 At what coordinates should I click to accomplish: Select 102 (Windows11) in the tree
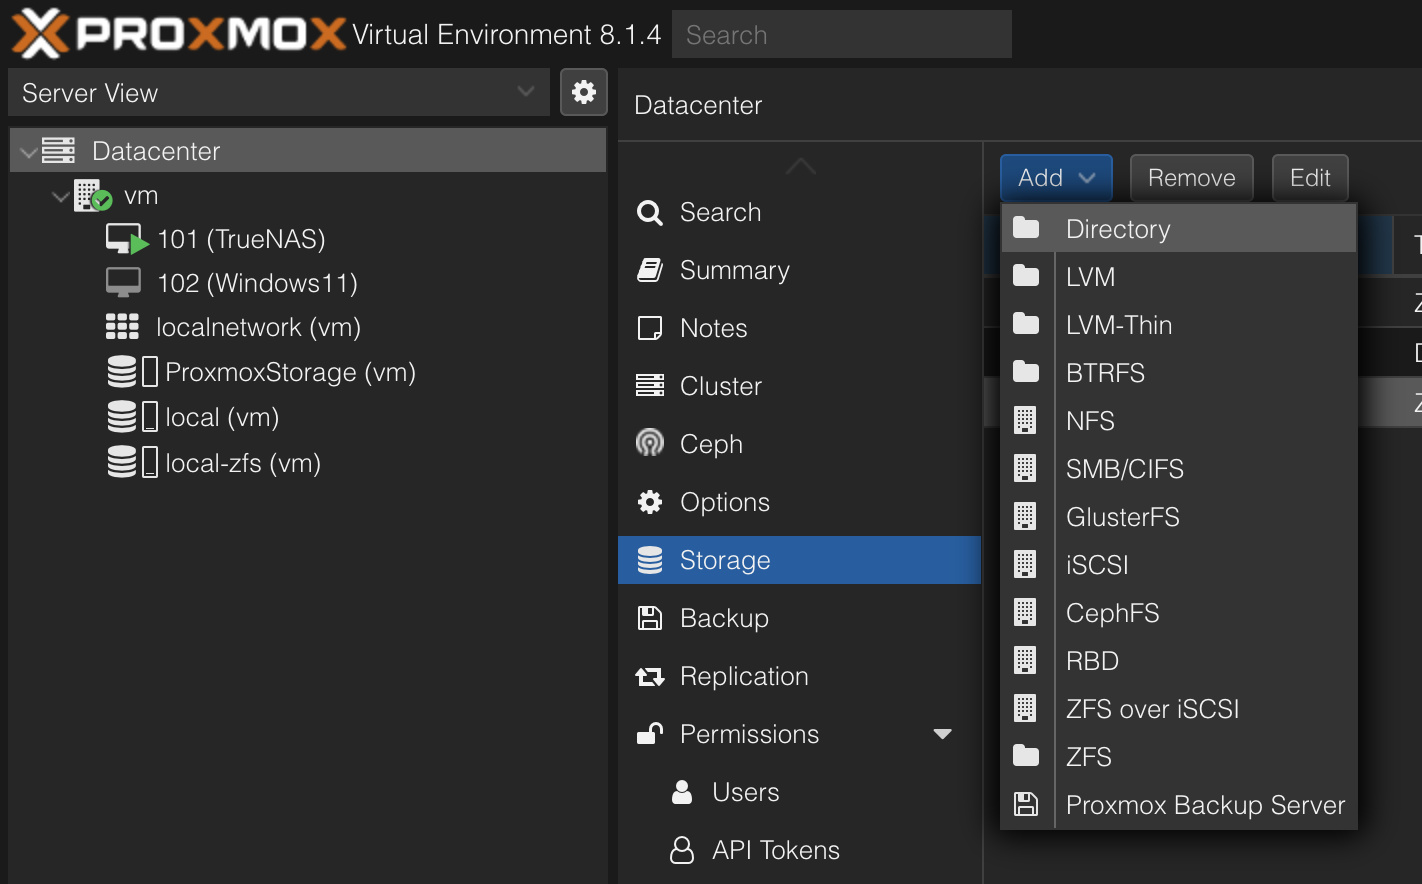308,283
